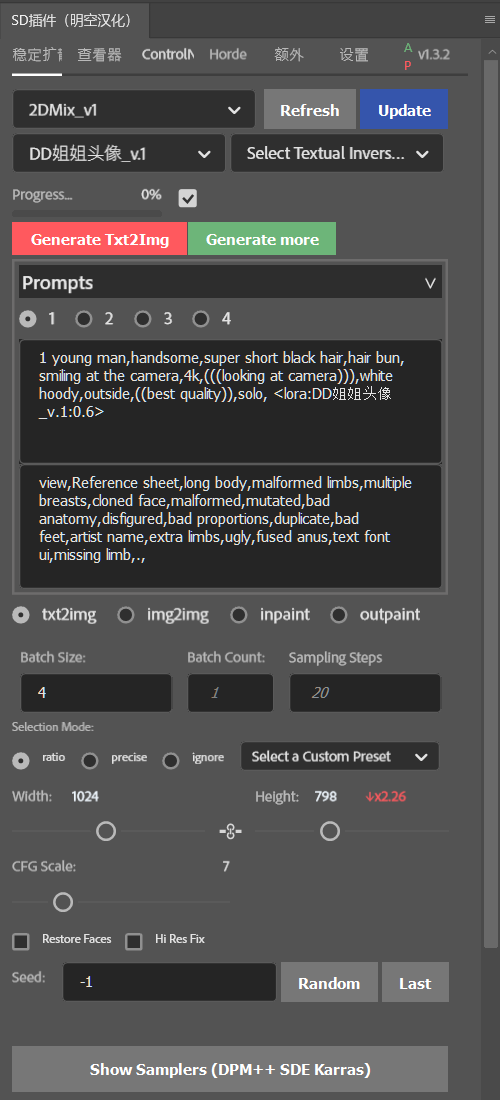The image size is (500, 1100).
Task: Collapse the Prompts section chevron
Action: coord(430,283)
